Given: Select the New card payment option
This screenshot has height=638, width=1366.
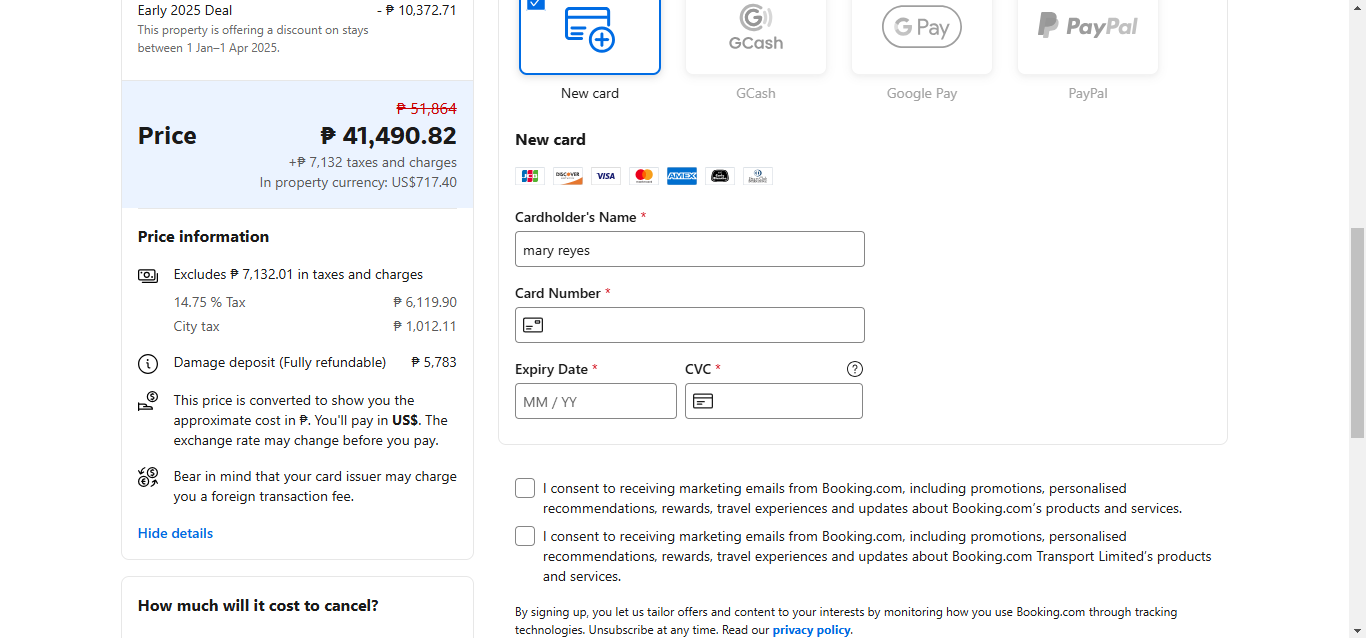Looking at the screenshot, I should [590, 35].
